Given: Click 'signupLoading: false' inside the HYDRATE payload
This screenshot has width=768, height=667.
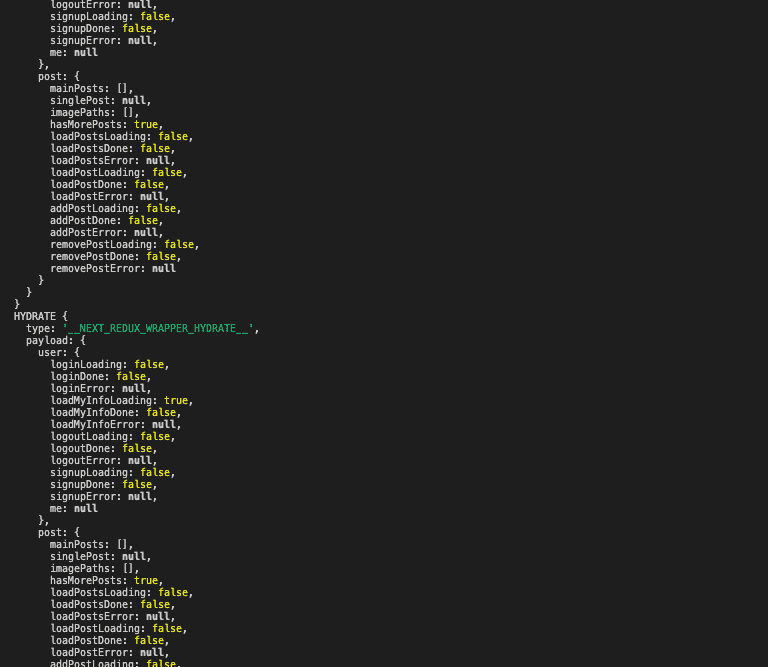Looking at the screenshot, I should coord(113,473).
